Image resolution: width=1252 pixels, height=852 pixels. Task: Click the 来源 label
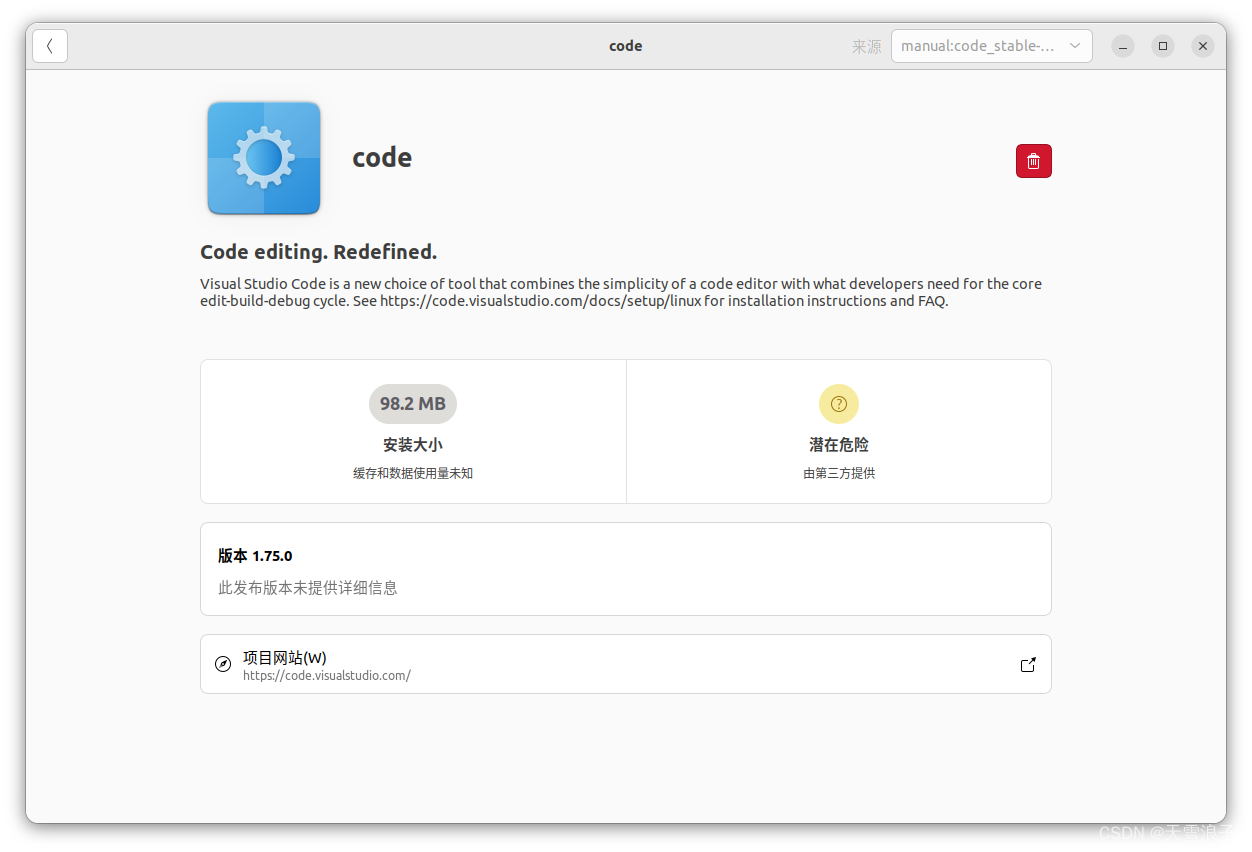pyautogui.click(x=866, y=47)
